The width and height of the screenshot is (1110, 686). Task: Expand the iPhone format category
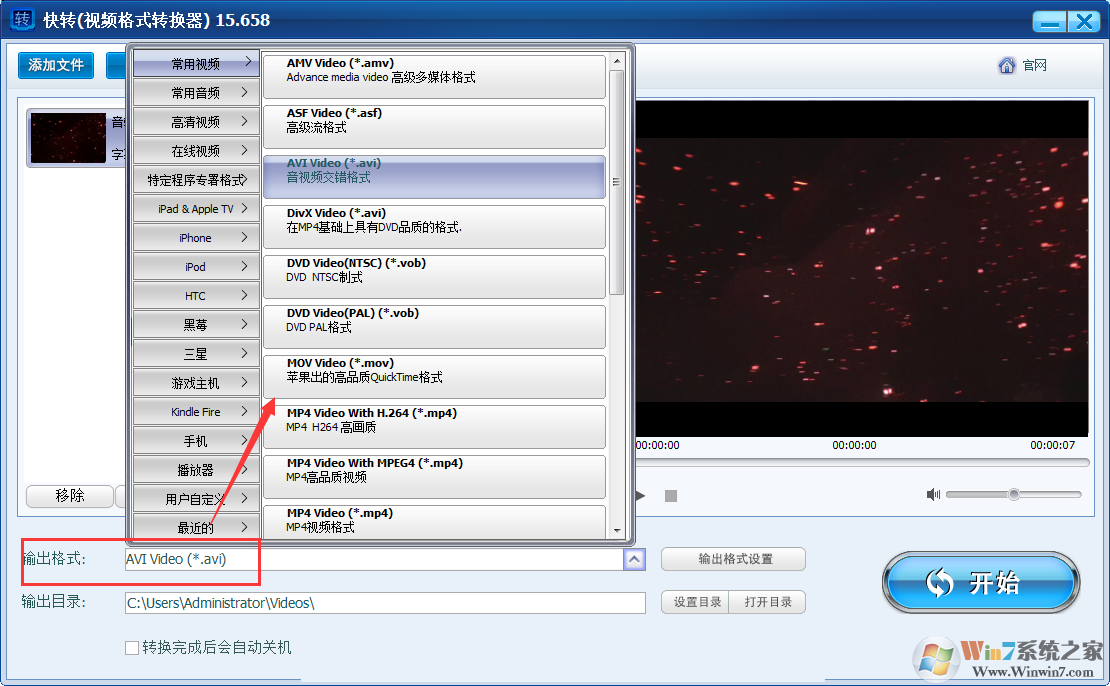195,237
